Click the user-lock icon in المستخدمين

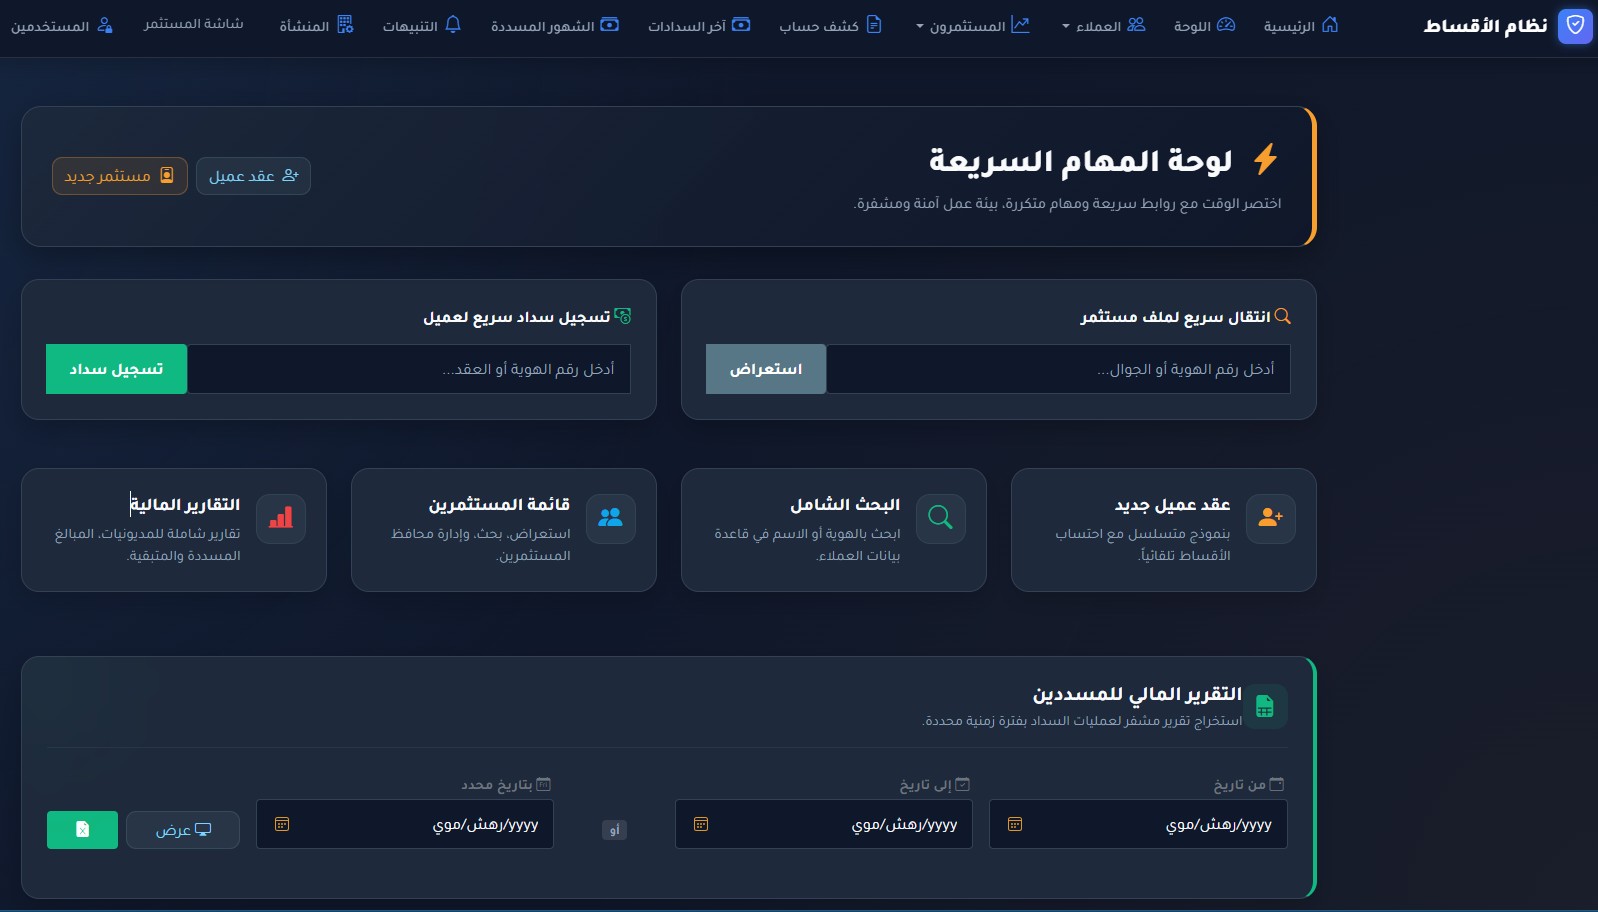pos(105,25)
